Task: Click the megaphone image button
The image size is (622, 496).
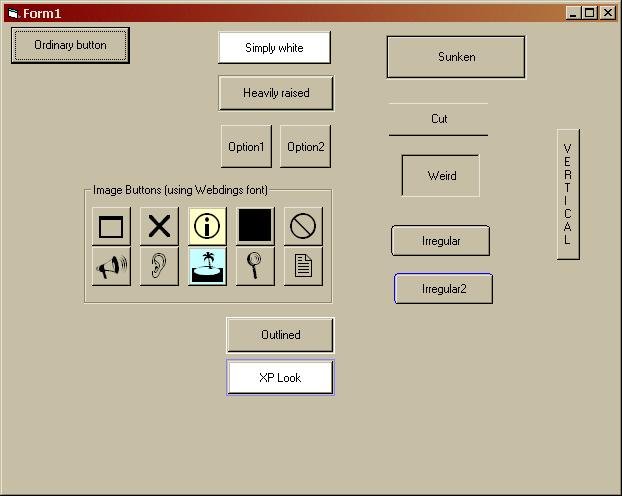Action: [x=111, y=266]
